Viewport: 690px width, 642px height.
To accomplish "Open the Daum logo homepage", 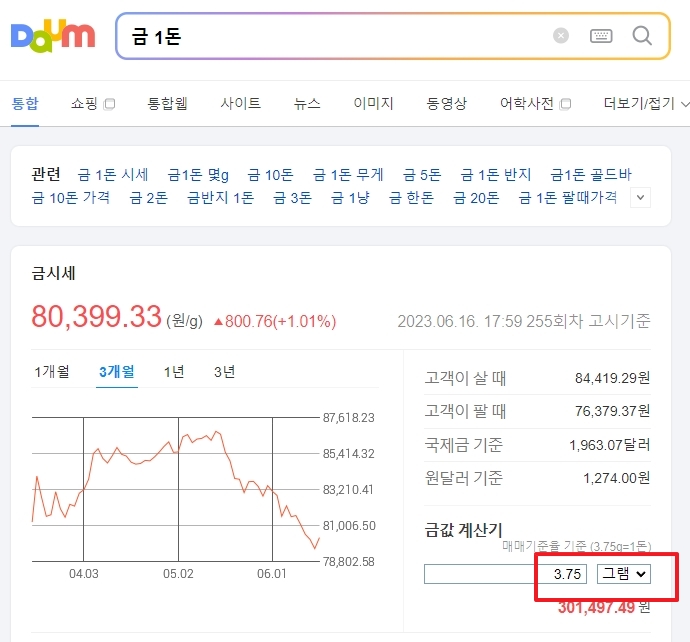I will click(53, 36).
